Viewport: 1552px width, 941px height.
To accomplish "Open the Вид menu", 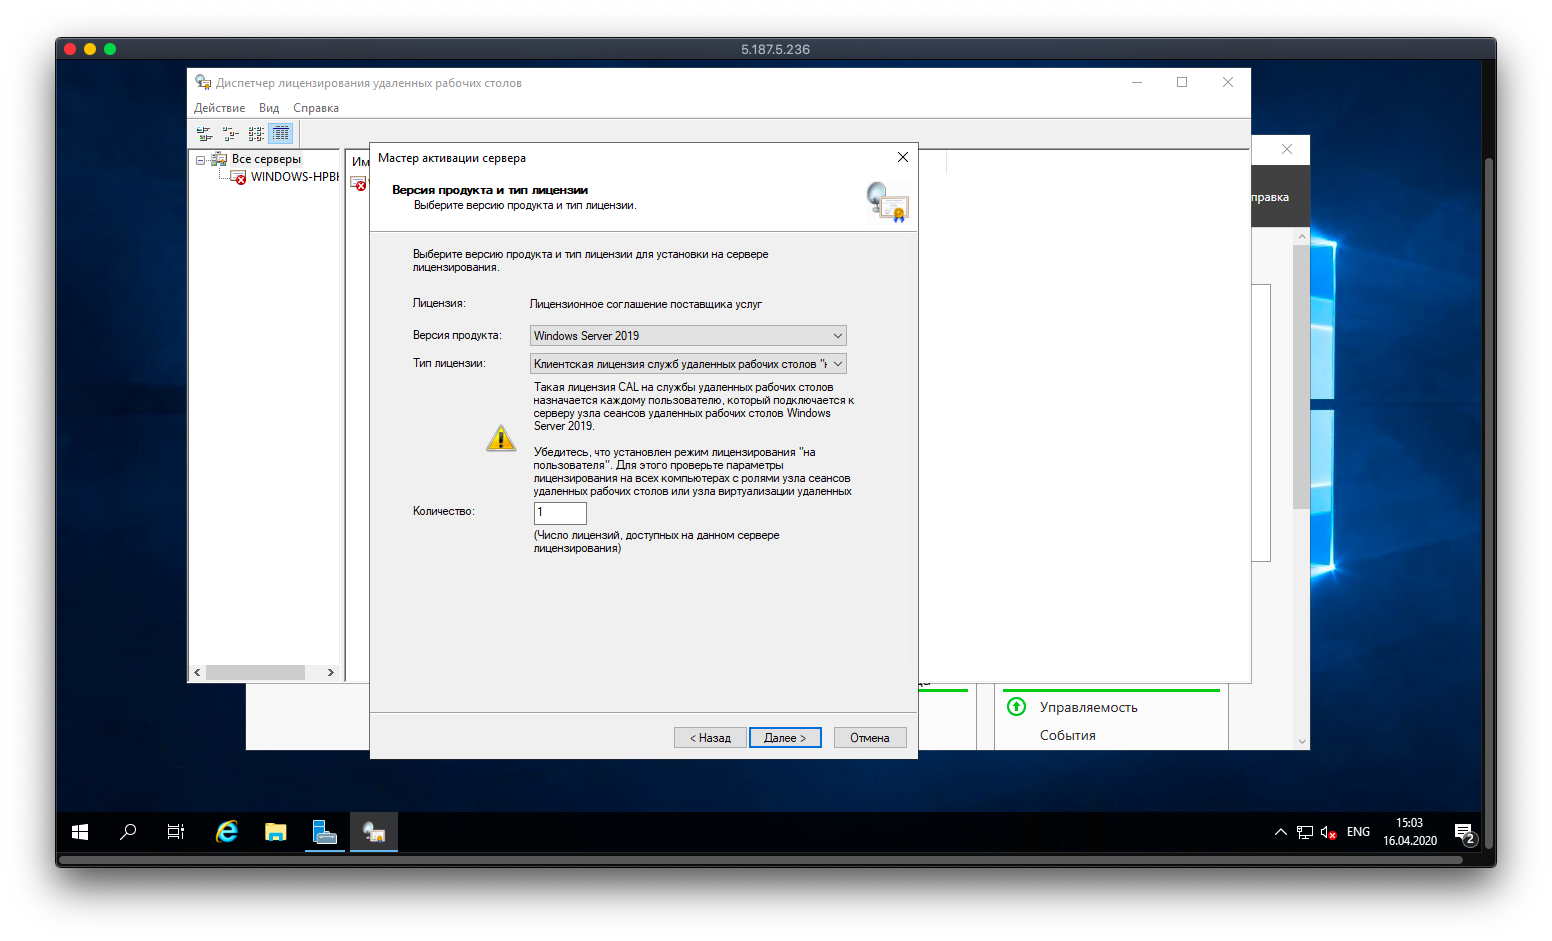I will pyautogui.click(x=269, y=108).
